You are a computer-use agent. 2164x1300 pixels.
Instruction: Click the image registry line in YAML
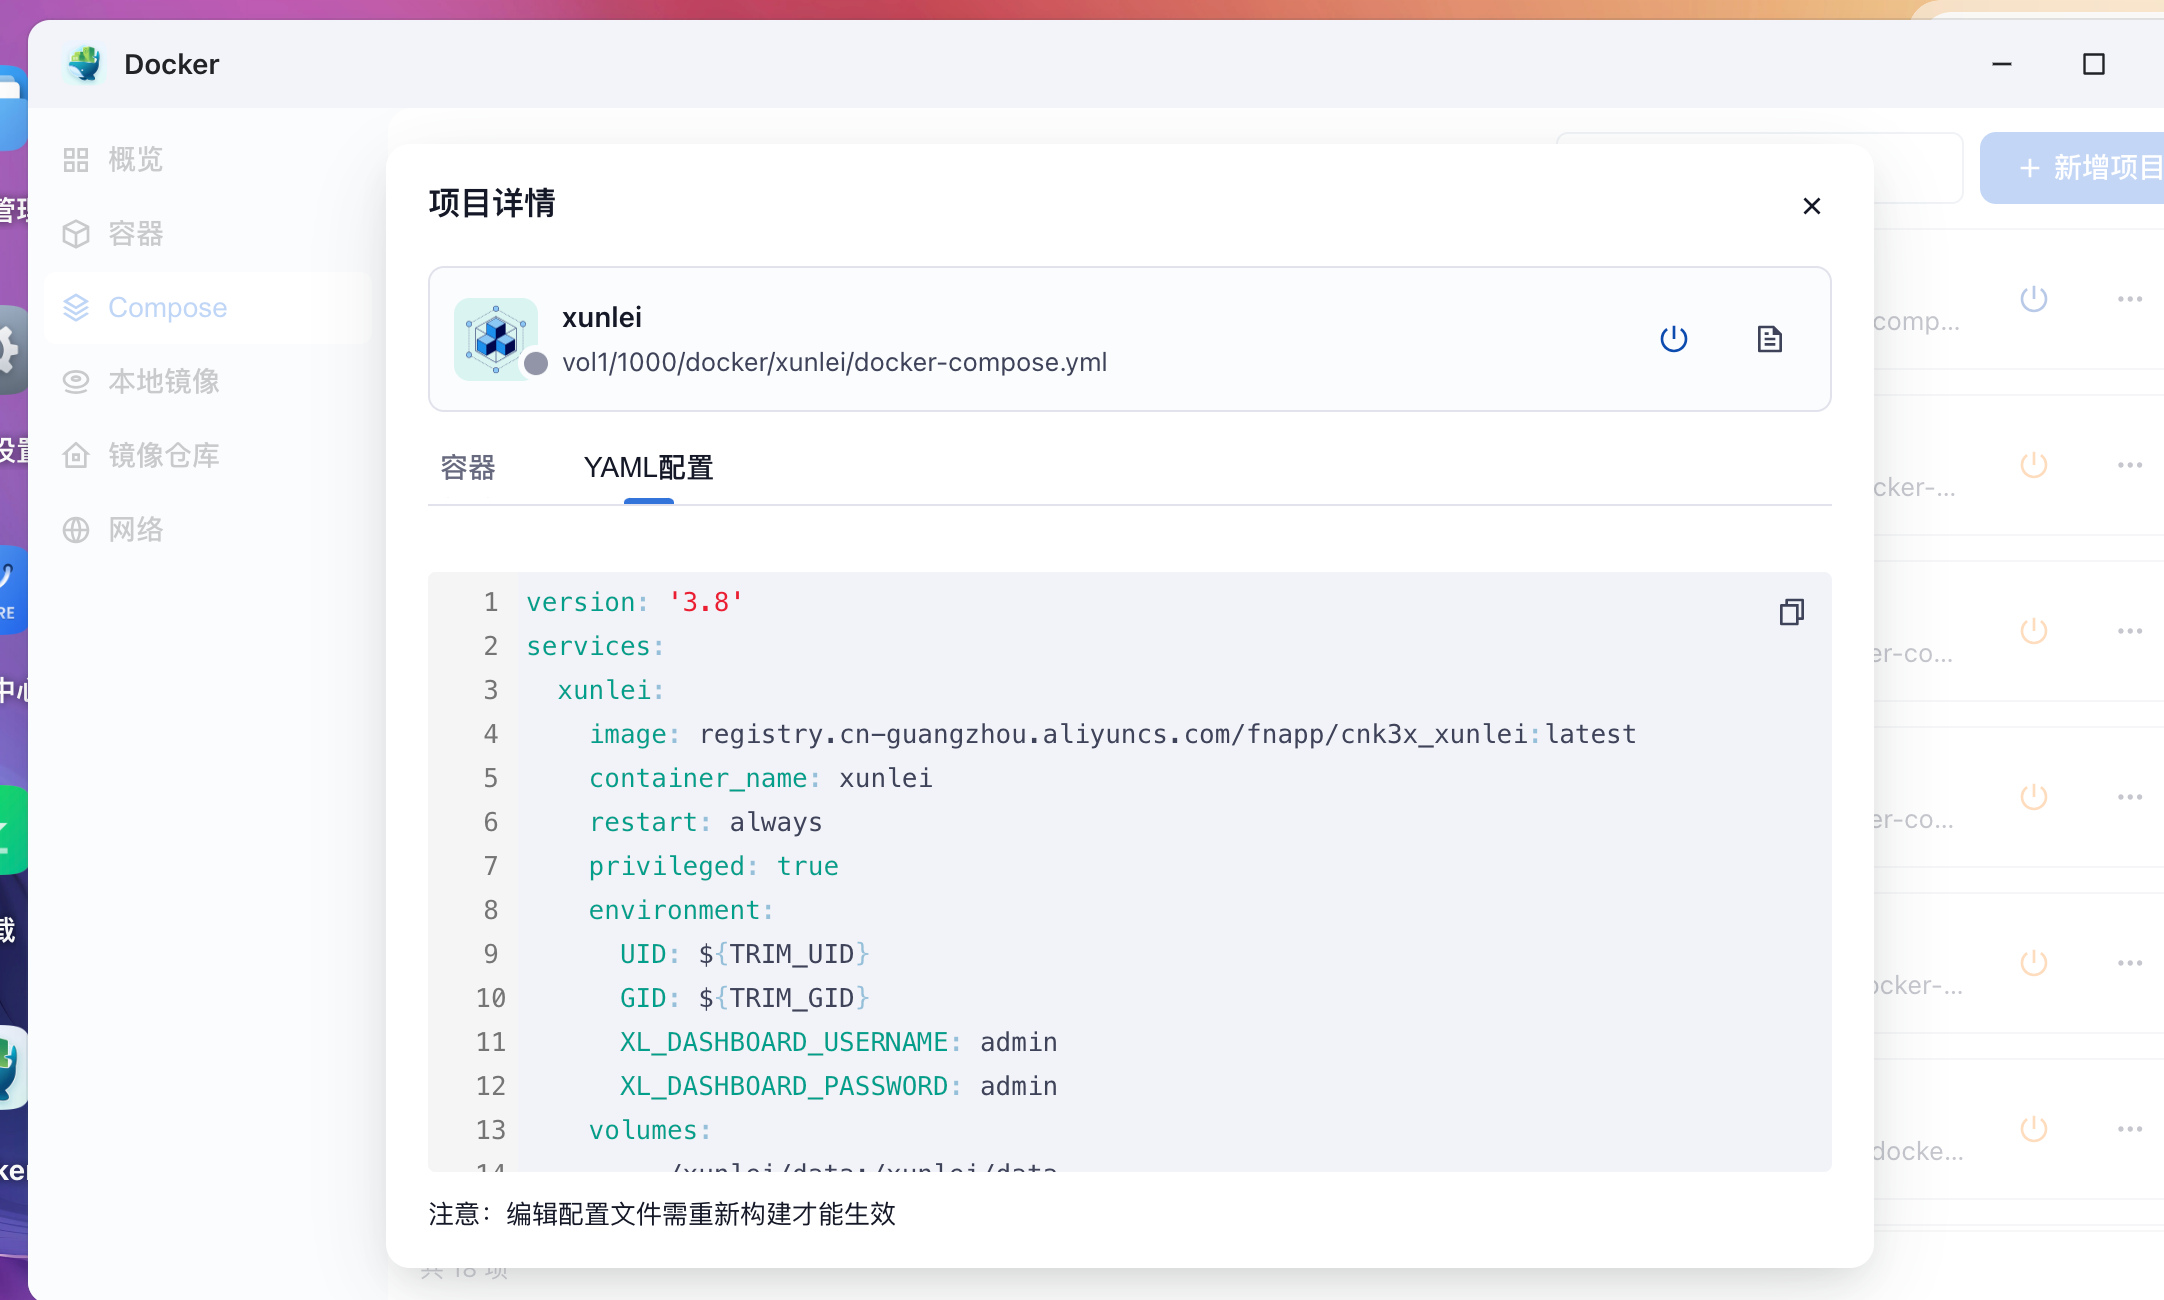coord(1112,734)
